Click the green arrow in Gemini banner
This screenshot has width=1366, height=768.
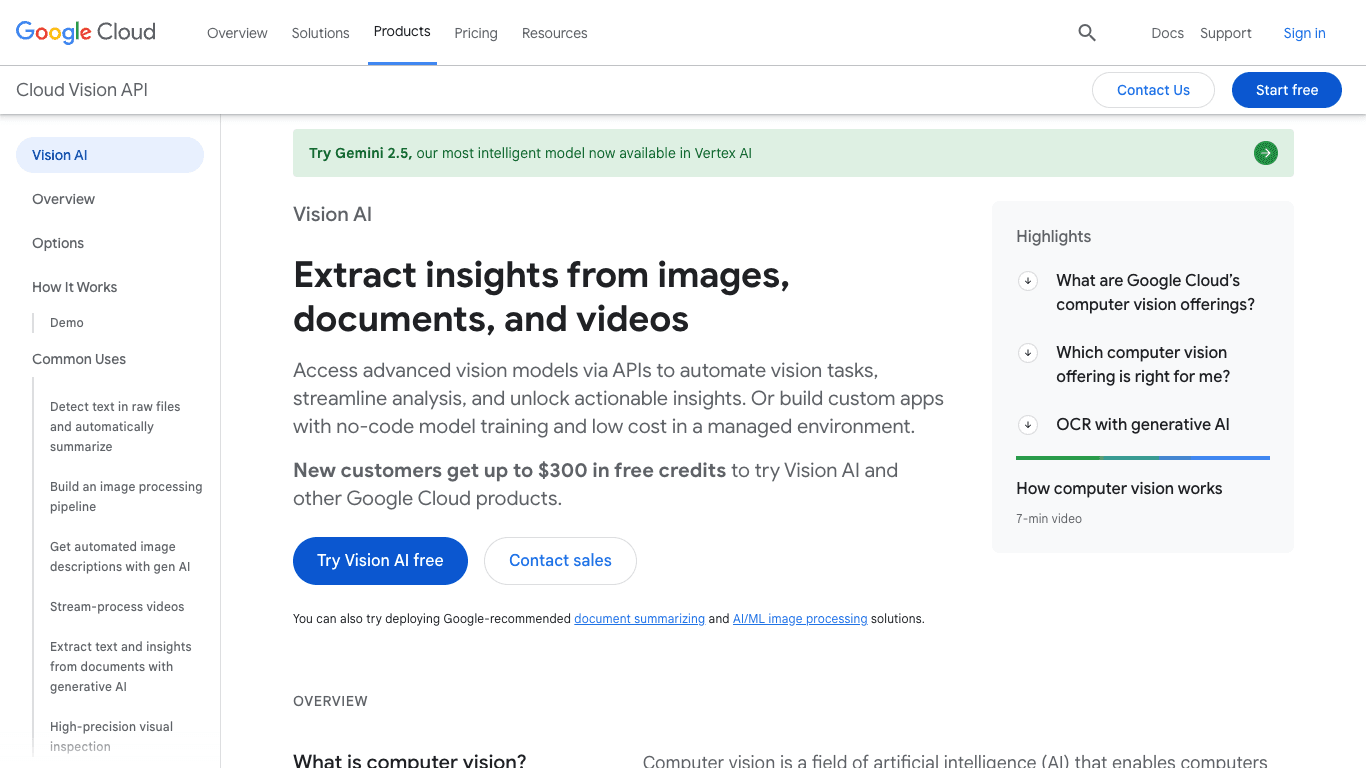1266,153
